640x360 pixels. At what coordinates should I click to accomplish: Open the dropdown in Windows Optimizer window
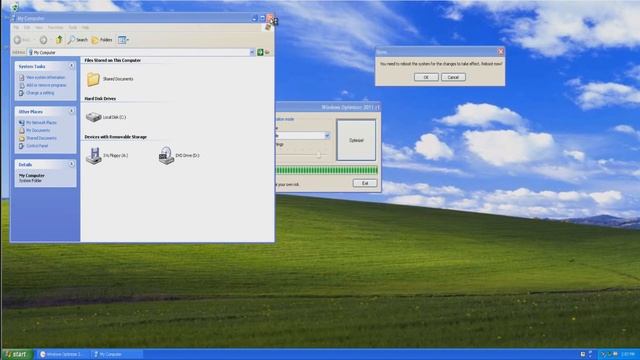tap(327, 136)
